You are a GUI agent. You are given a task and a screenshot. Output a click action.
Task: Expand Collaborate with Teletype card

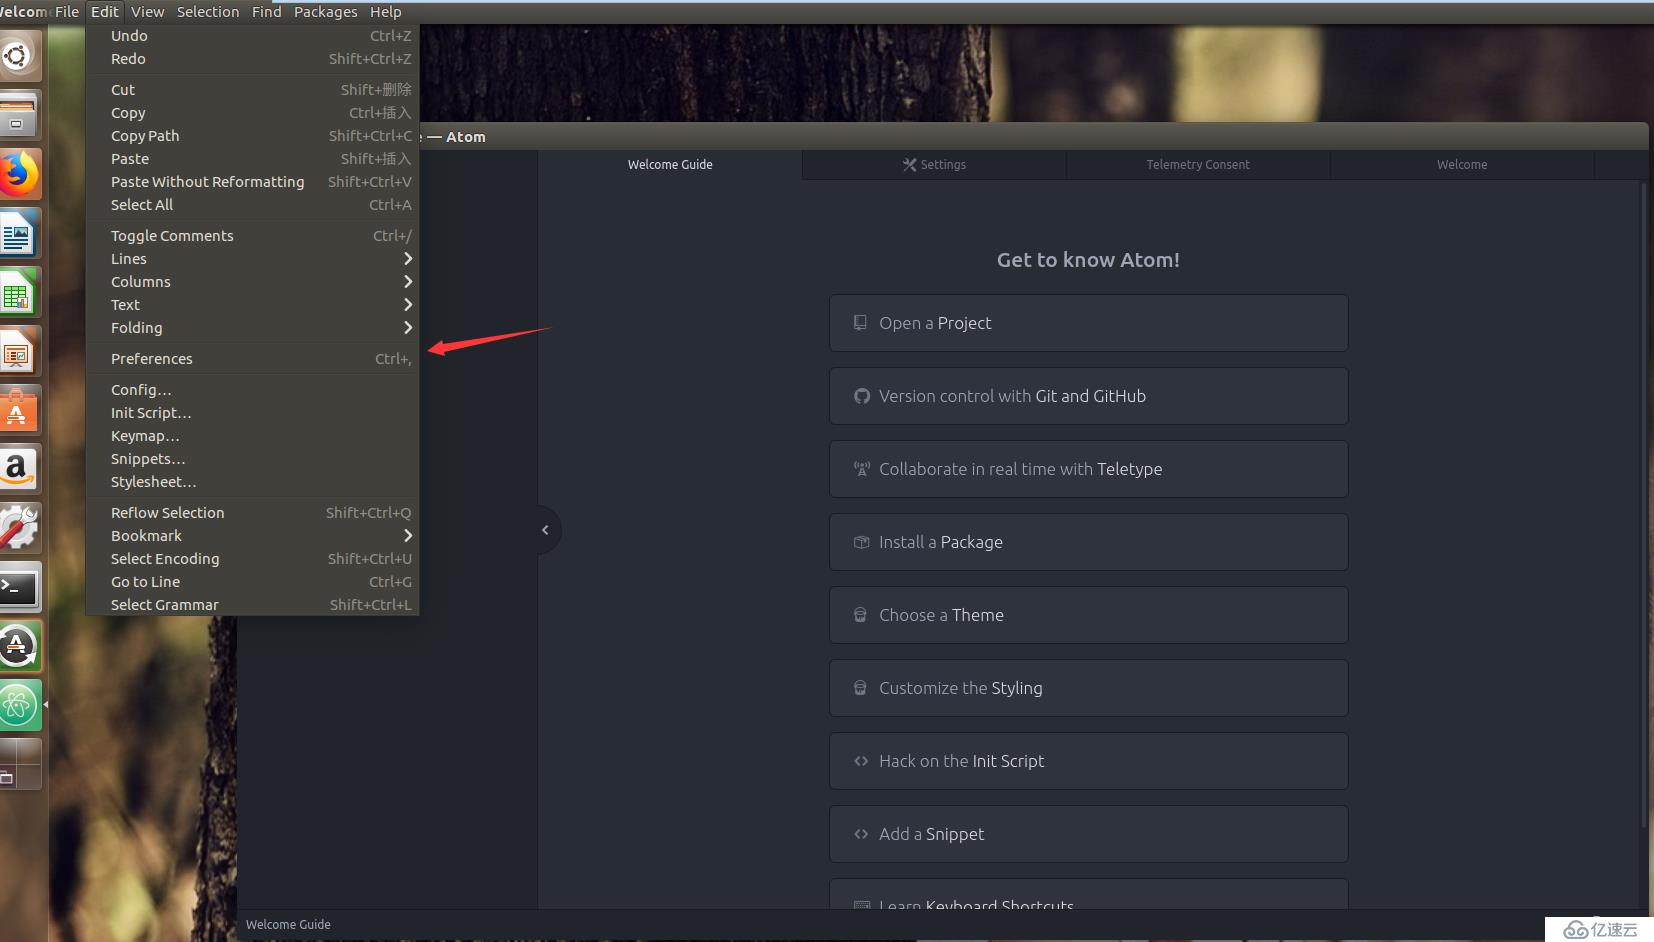click(1088, 469)
